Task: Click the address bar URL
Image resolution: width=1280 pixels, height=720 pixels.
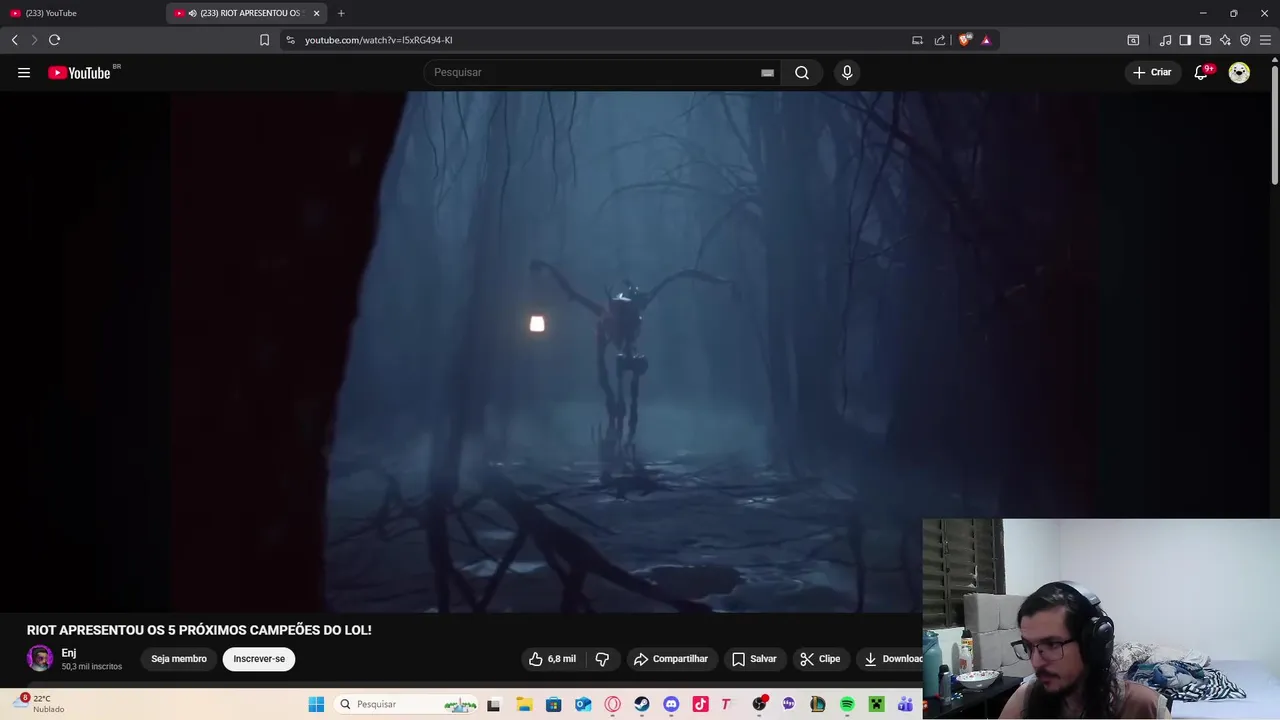Action: click(379, 40)
